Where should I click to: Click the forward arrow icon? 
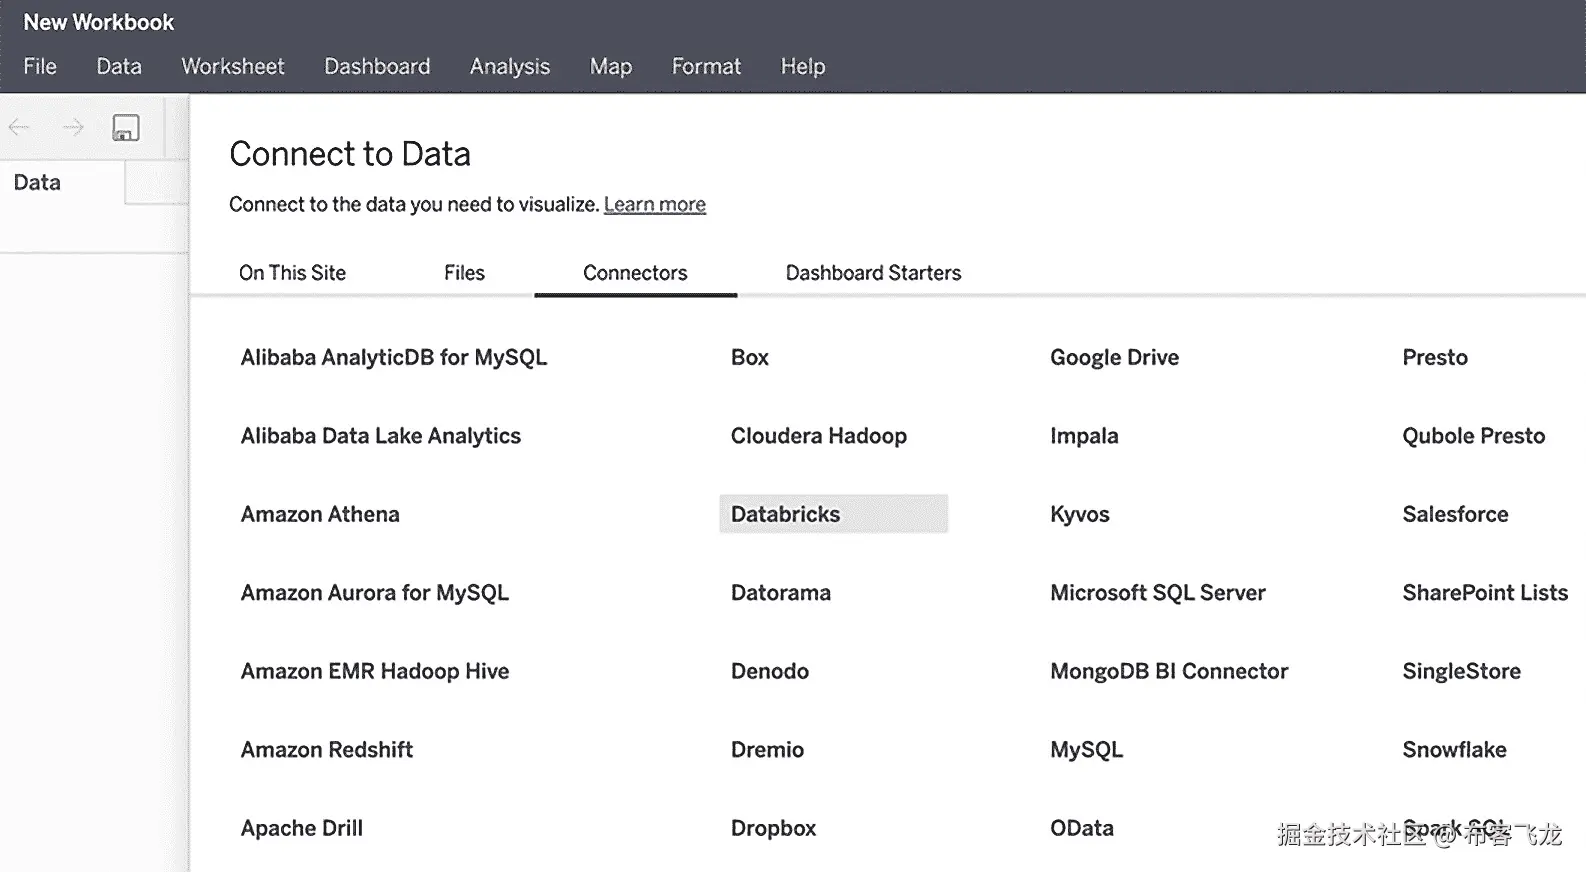73,127
